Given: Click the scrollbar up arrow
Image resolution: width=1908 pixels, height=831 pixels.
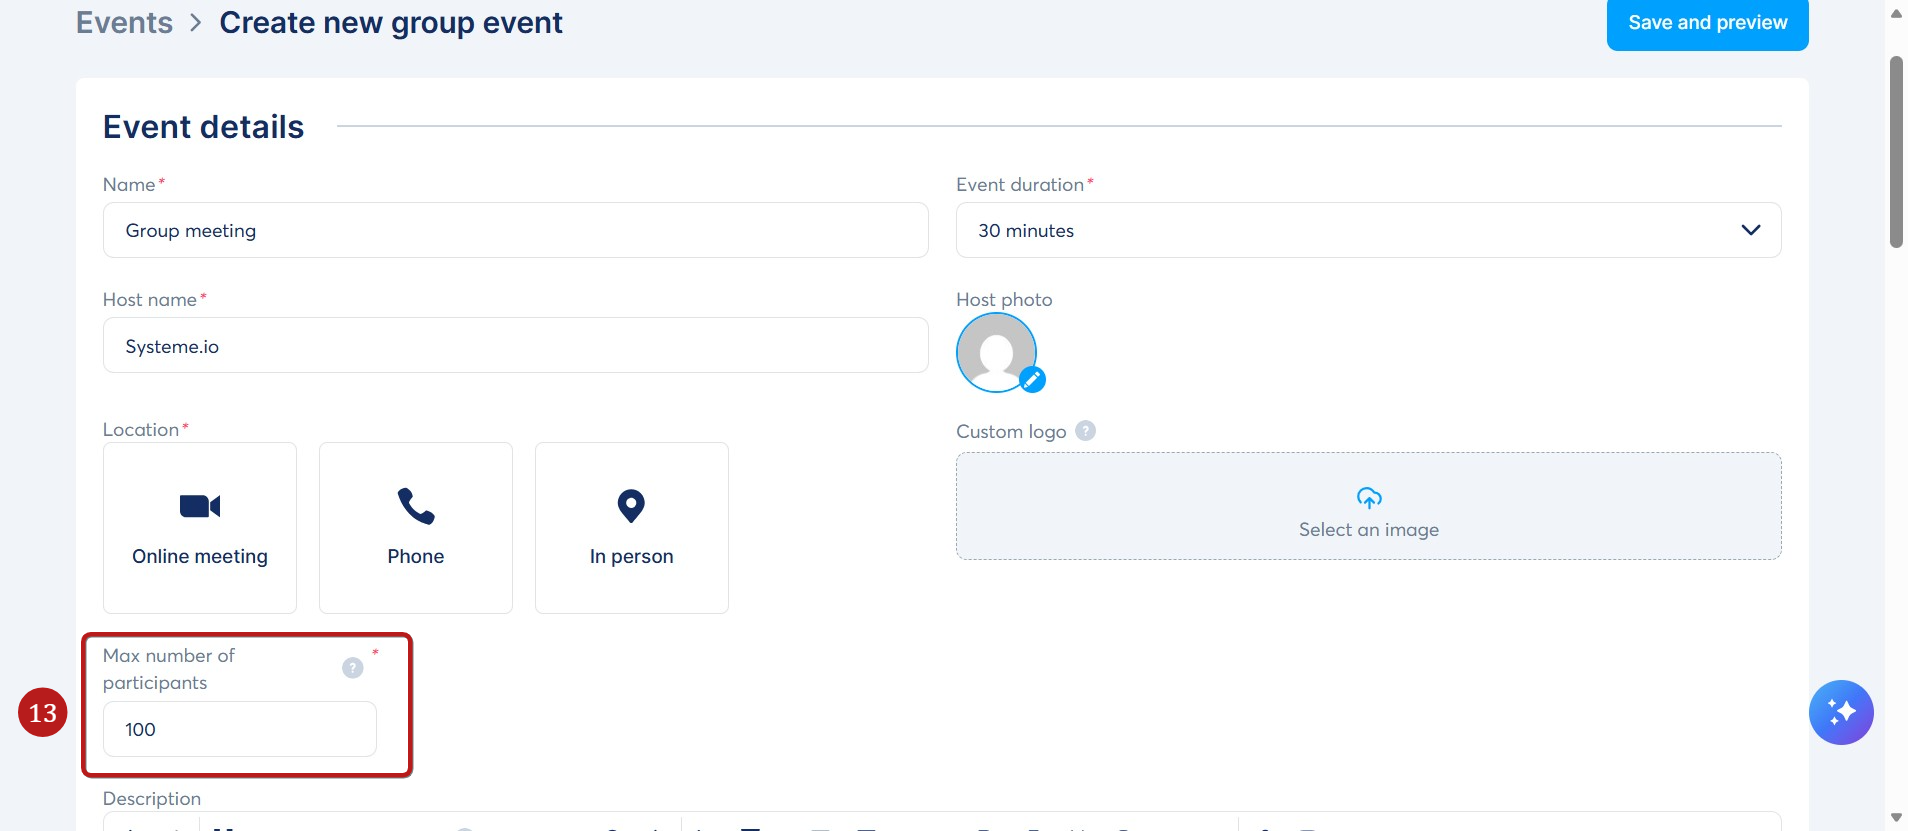Looking at the screenshot, I should pos(1896,13).
